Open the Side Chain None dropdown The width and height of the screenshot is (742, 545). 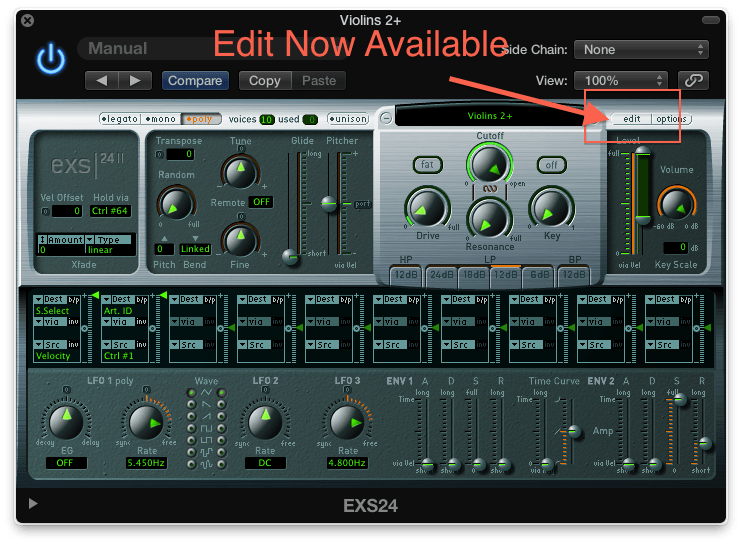(x=641, y=50)
